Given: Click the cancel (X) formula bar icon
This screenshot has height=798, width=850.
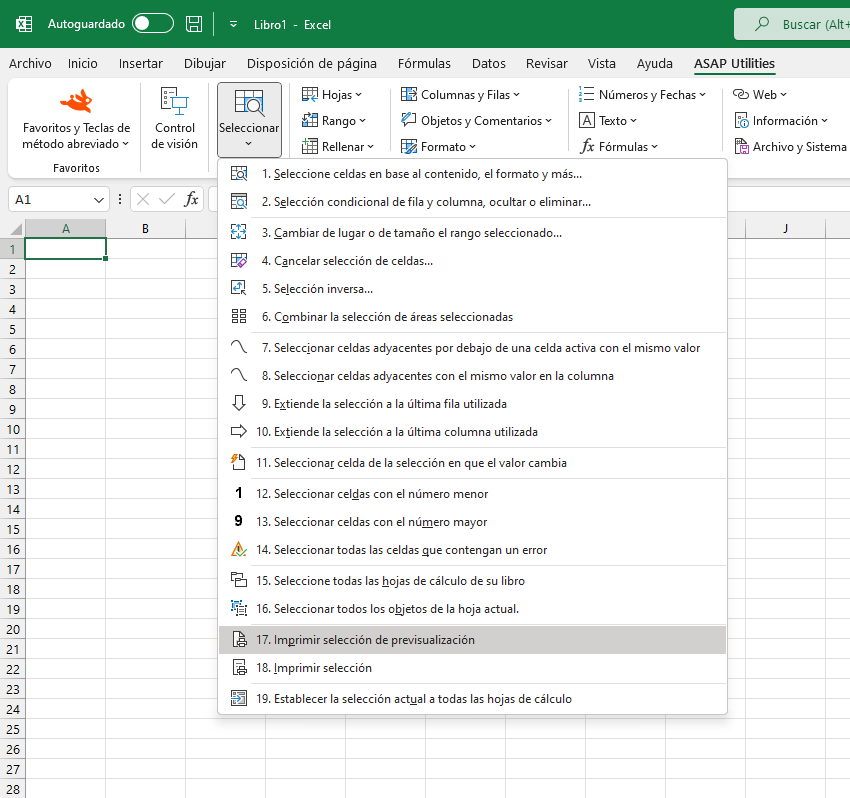Looking at the screenshot, I should 143,200.
